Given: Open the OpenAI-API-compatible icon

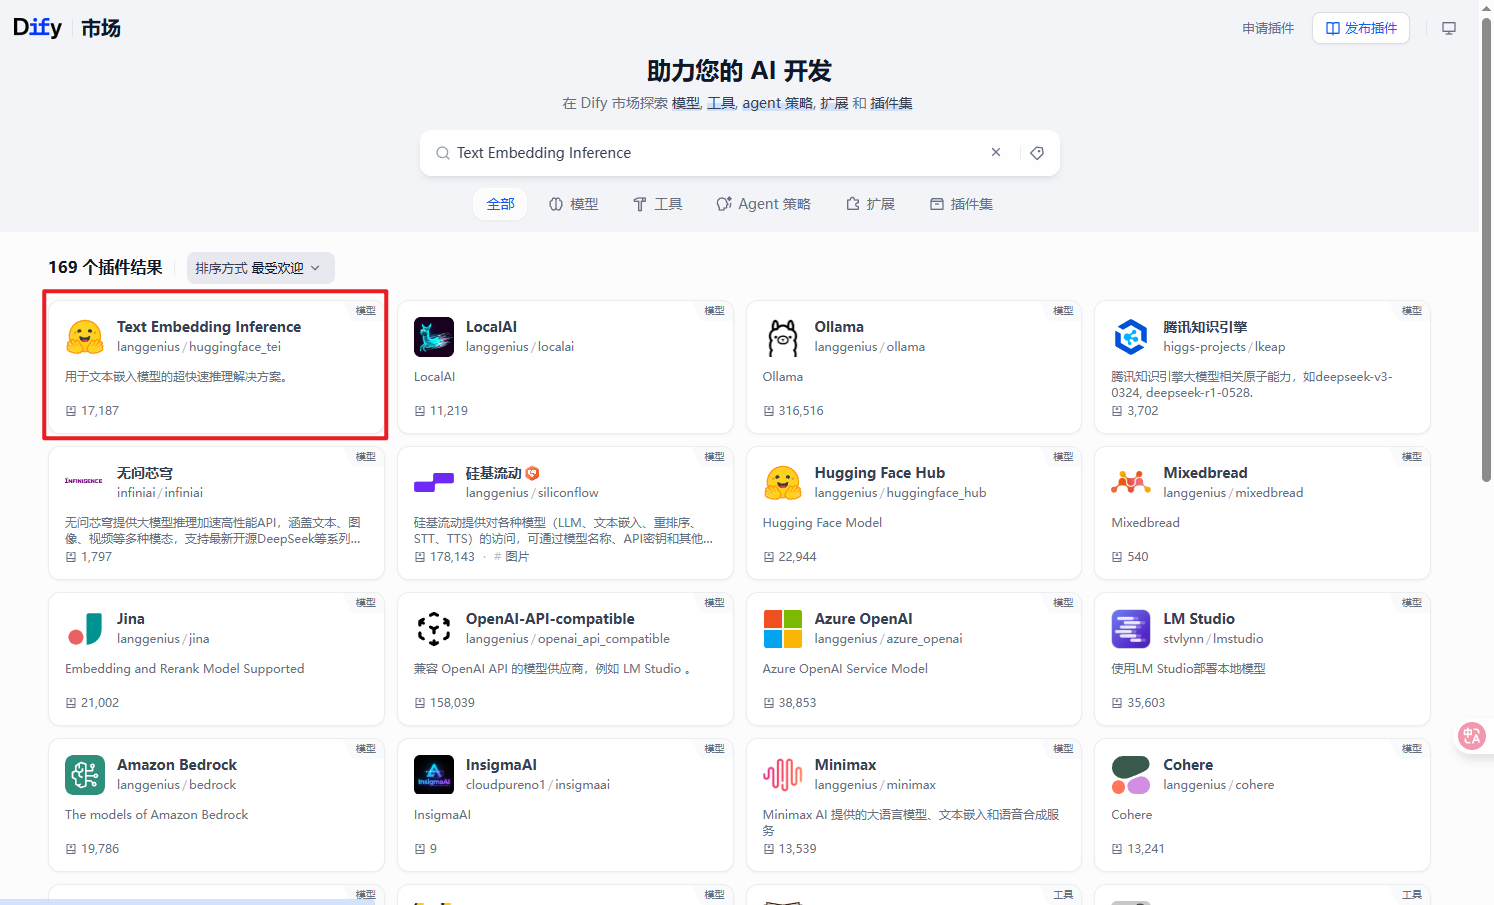Looking at the screenshot, I should 434,629.
